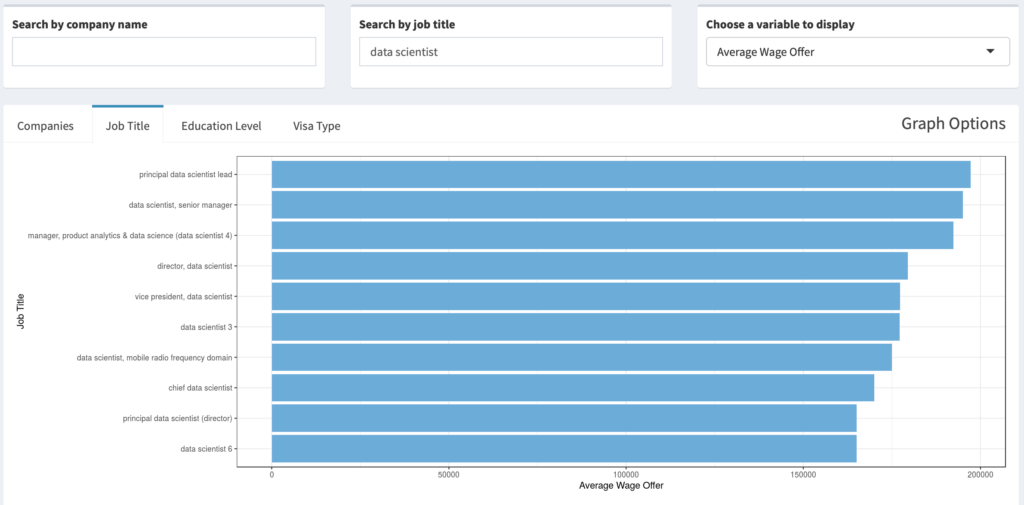Click the data scientist, senior manager bar
1024x505 pixels.
tap(617, 204)
